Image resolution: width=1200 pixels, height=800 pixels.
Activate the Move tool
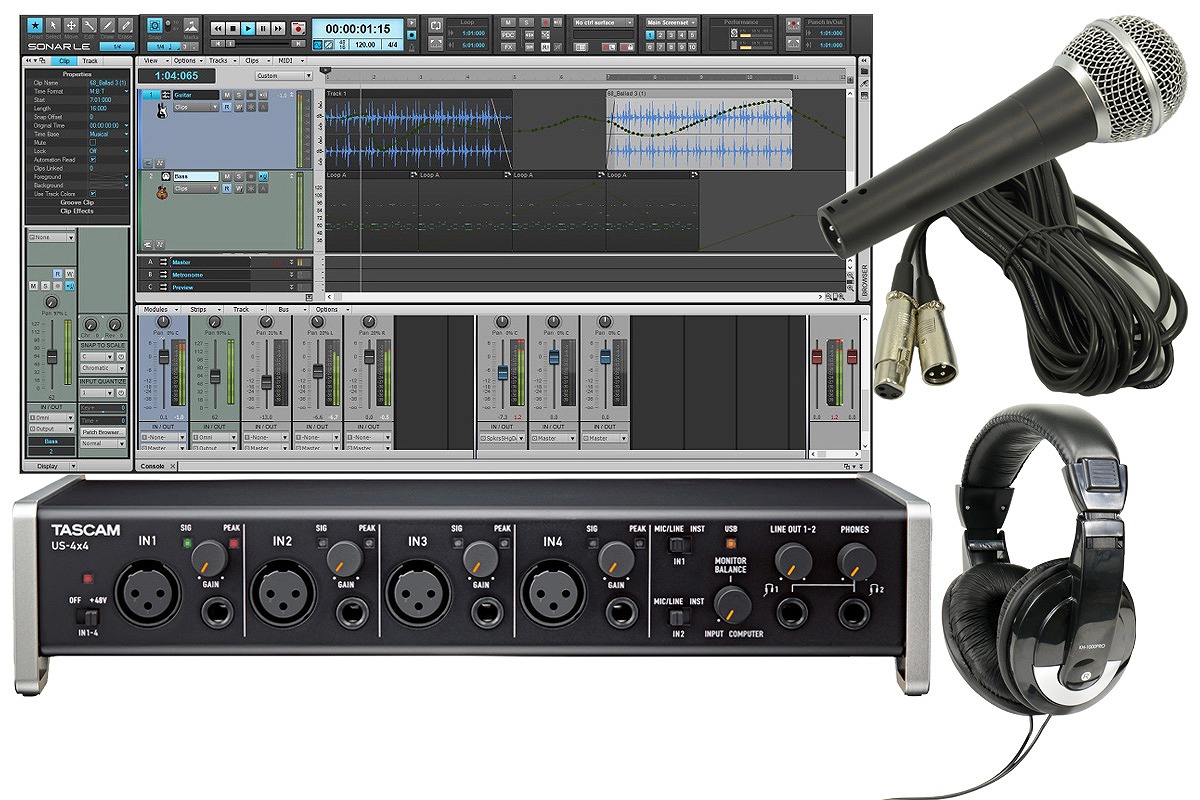point(72,24)
